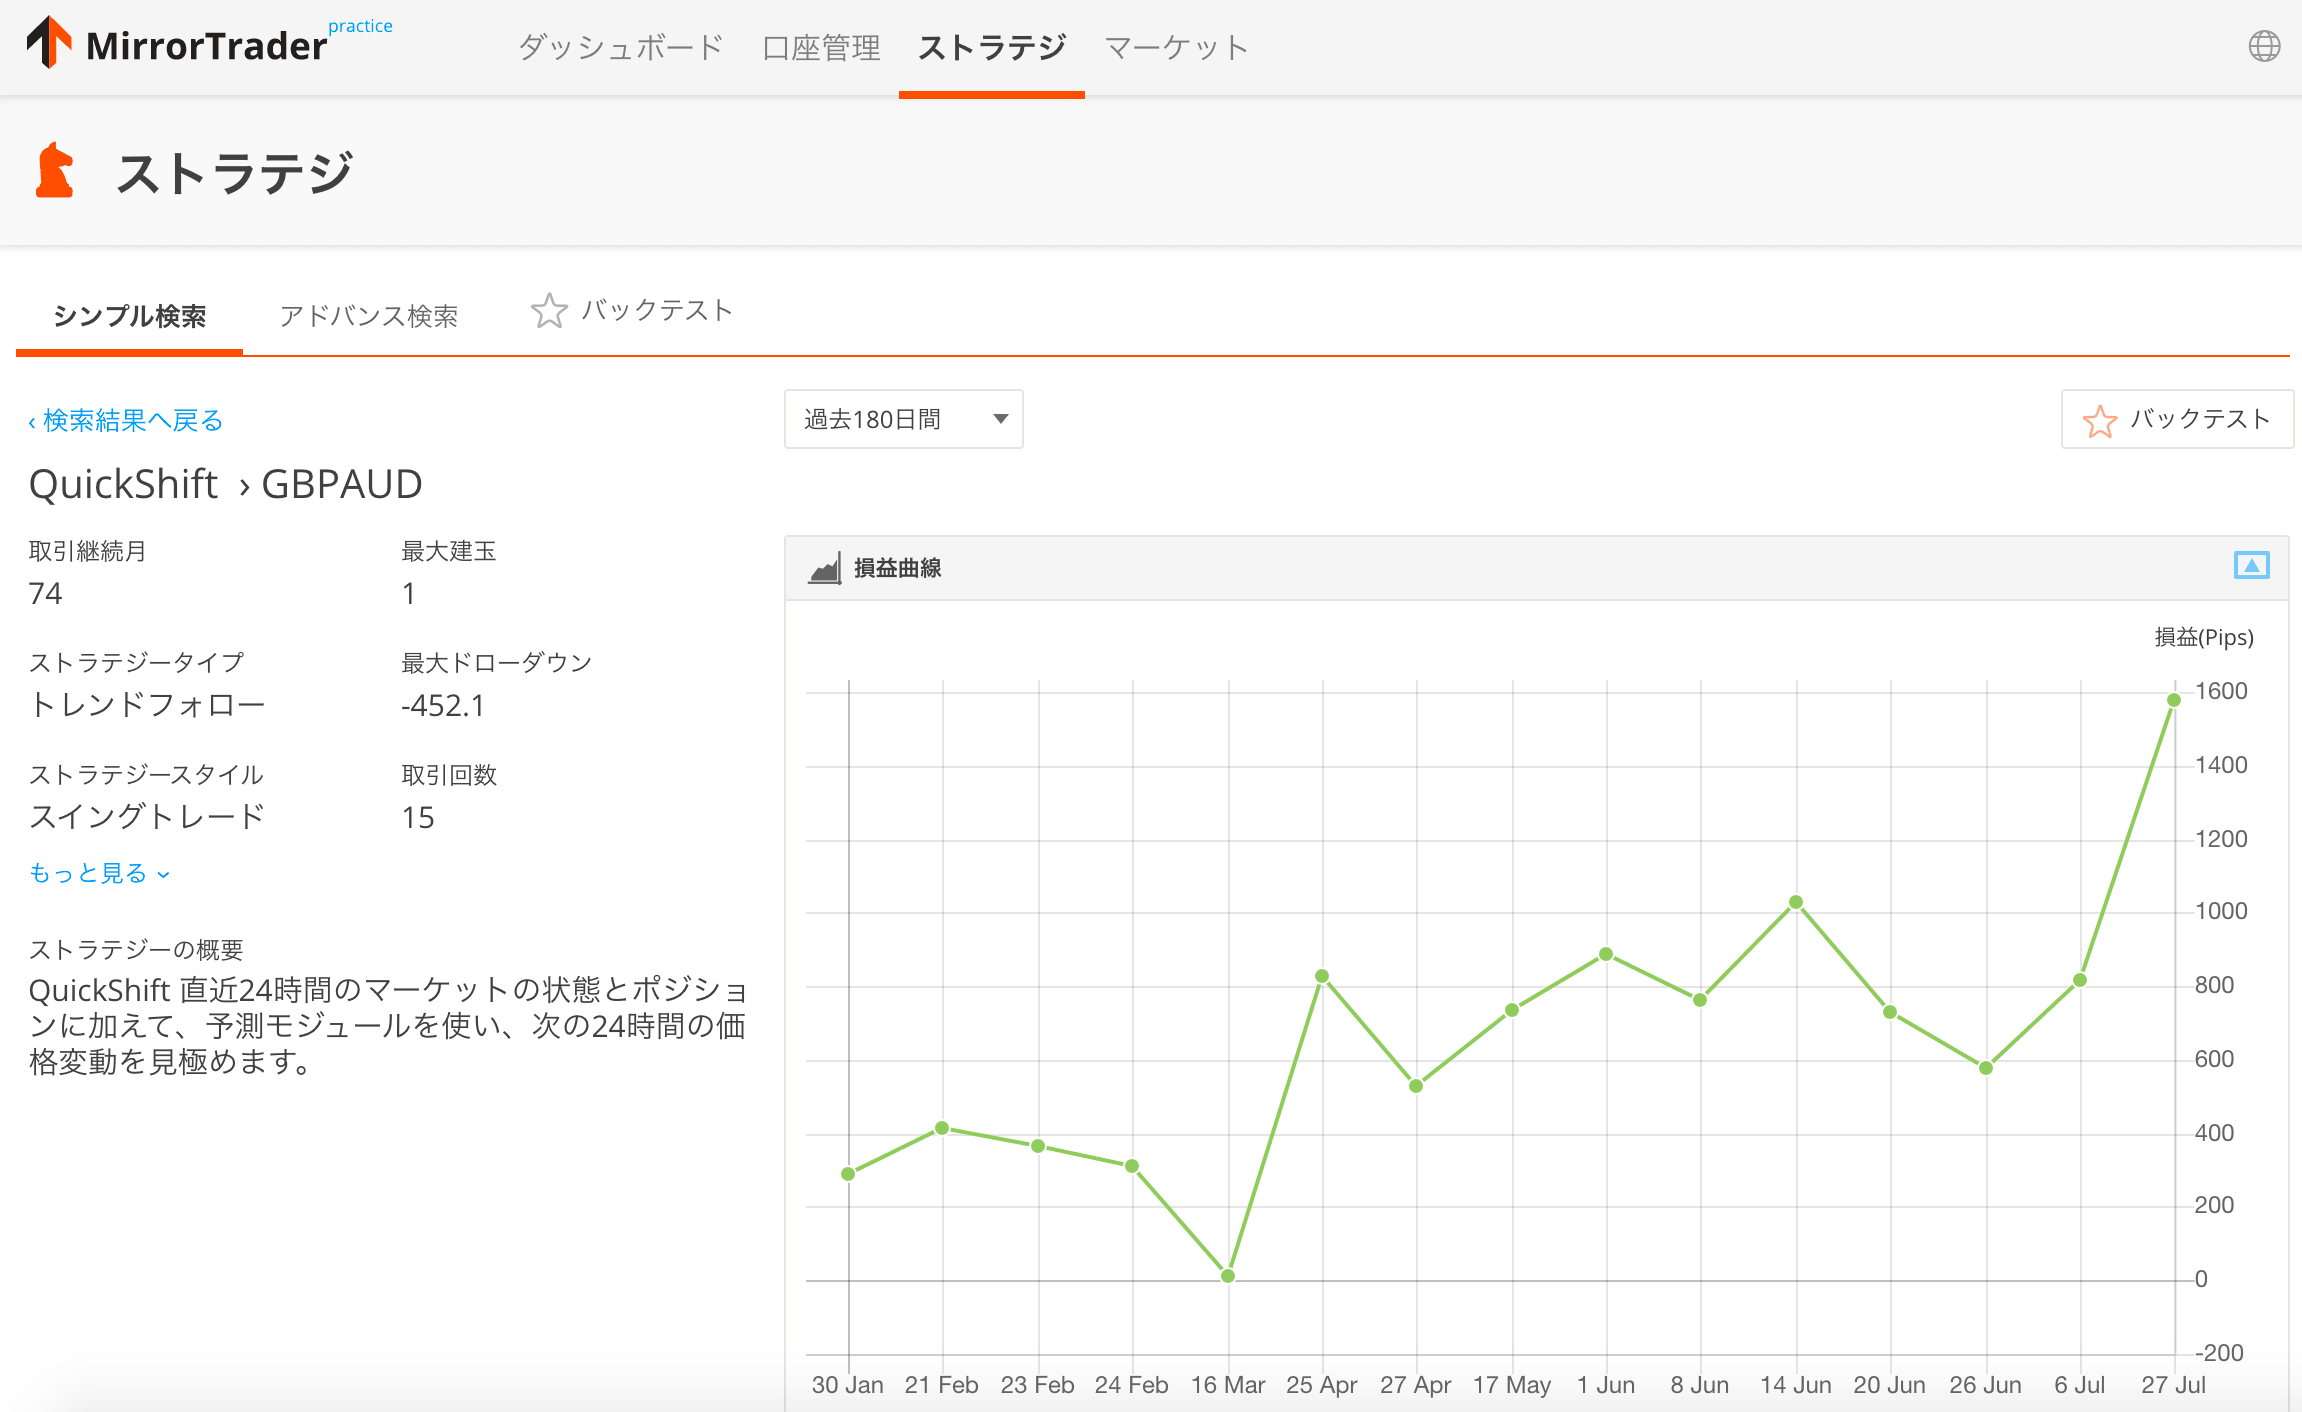Collapse the 損益曲線 panel with the blue triangle
2302x1412 pixels.
(x=2251, y=566)
